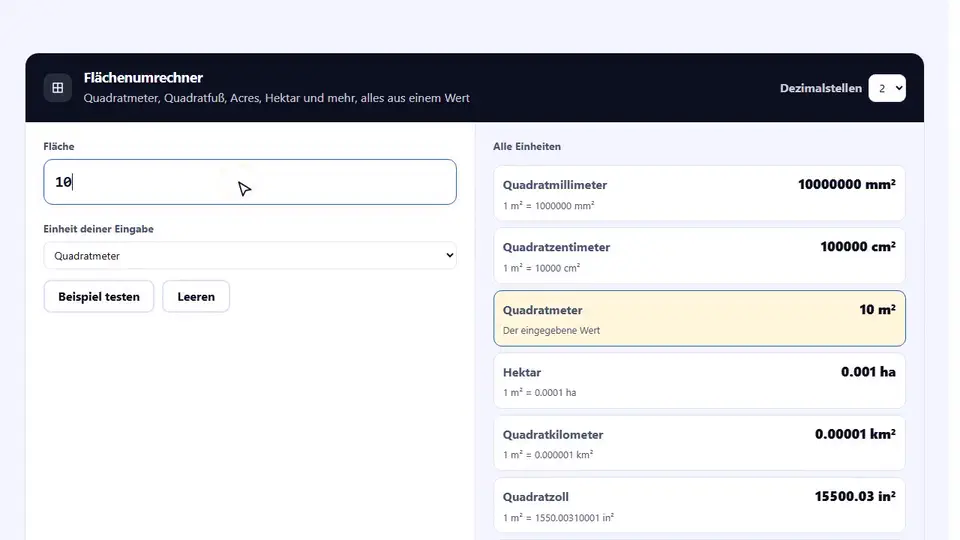The width and height of the screenshot is (960, 540).
Task: Select the highlighted Quadratmeter result card
Action: pos(699,318)
